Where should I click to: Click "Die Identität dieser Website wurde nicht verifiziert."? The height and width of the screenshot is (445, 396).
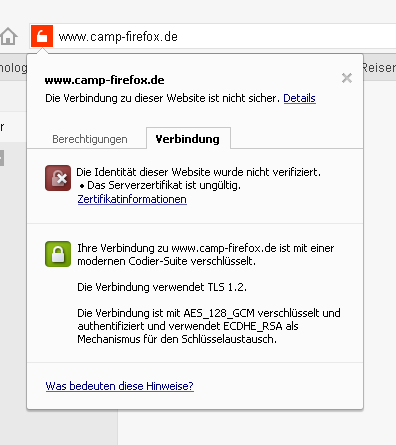coord(199,172)
